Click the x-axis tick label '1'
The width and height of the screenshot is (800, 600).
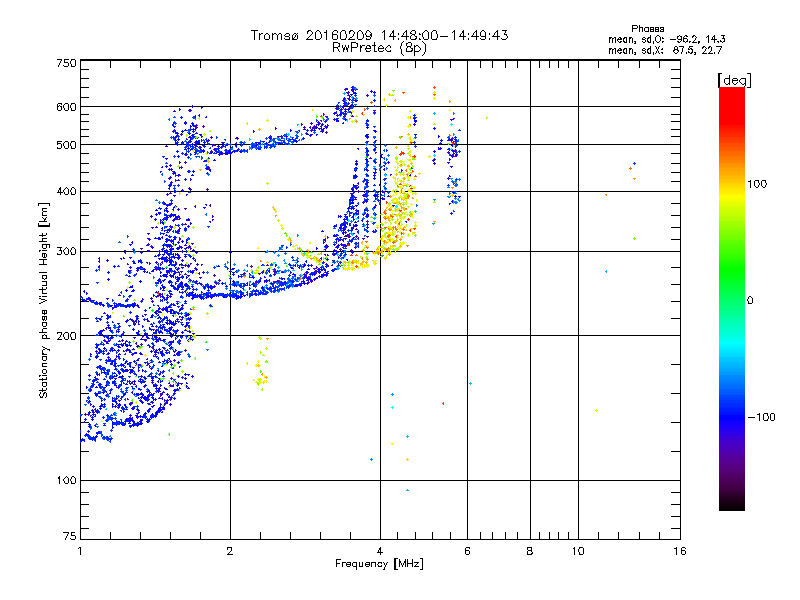coord(80,551)
